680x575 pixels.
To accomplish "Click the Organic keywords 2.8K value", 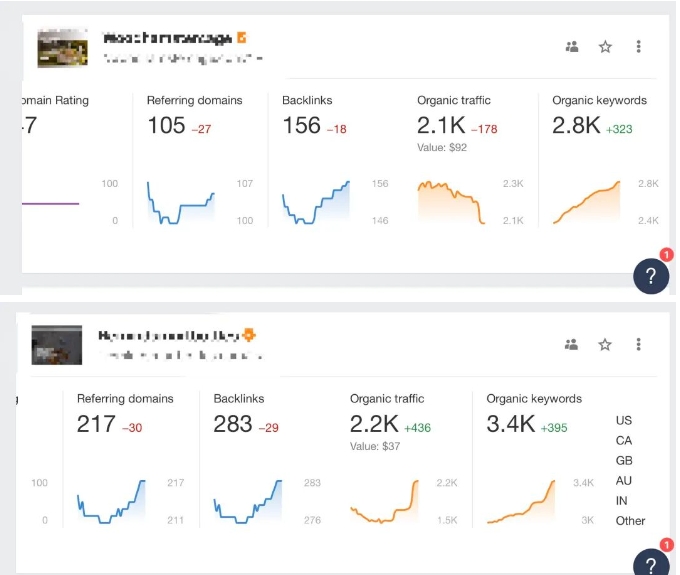I will tap(576, 125).
